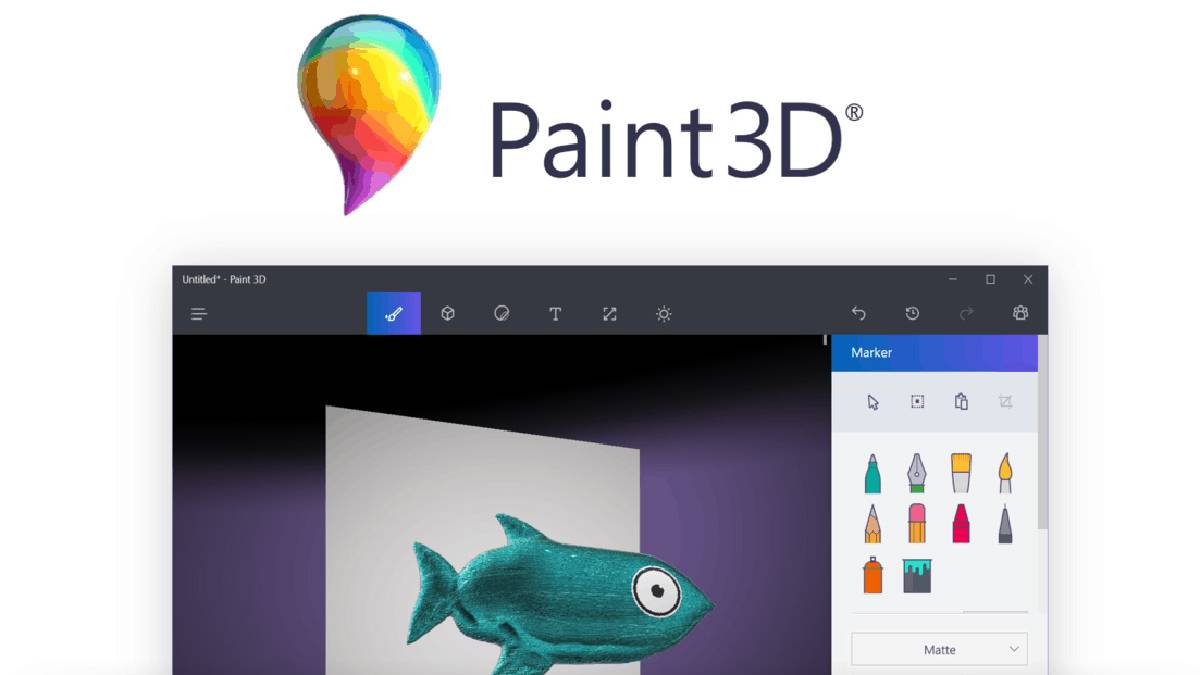
Task: Select the Watercolor brush
Action: (1006, 473)
